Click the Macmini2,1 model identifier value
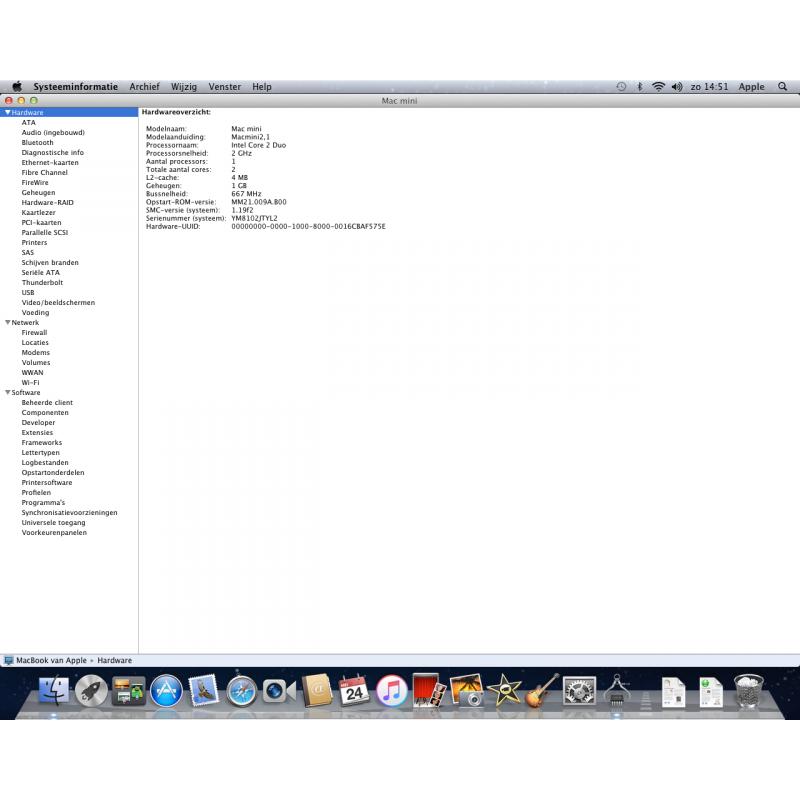 click(x=251, y=137)
